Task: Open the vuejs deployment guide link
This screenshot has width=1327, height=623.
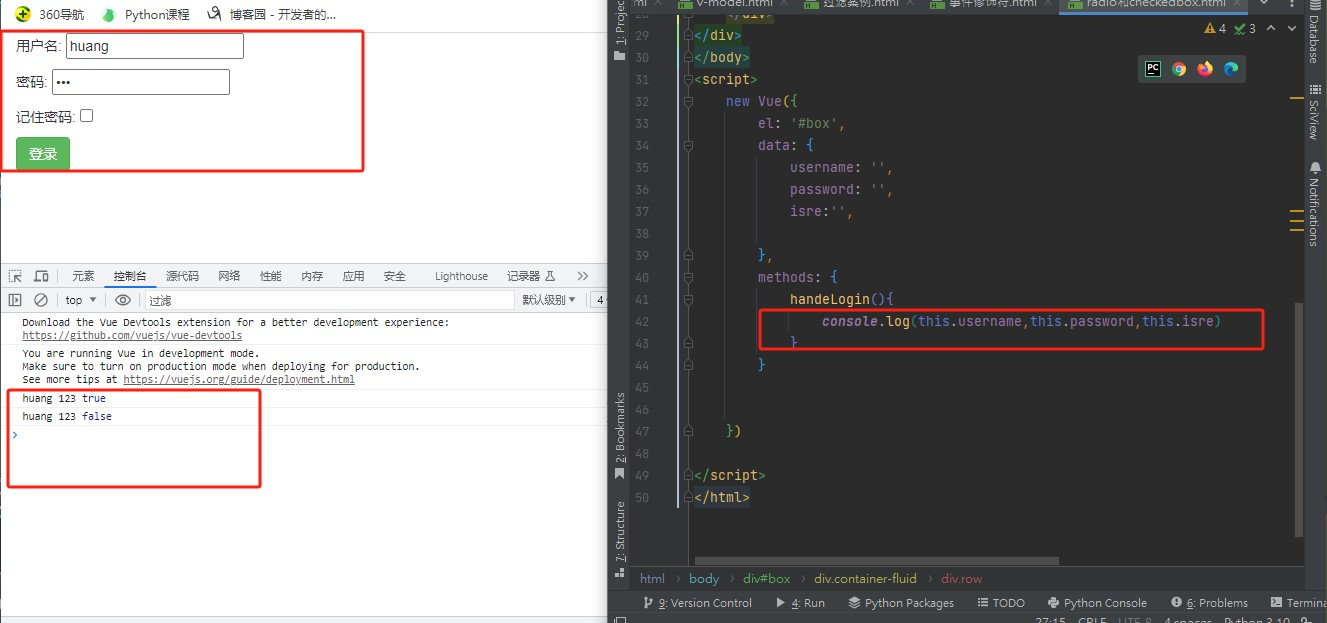Action: pyautogui.click(x=238, y=380)
